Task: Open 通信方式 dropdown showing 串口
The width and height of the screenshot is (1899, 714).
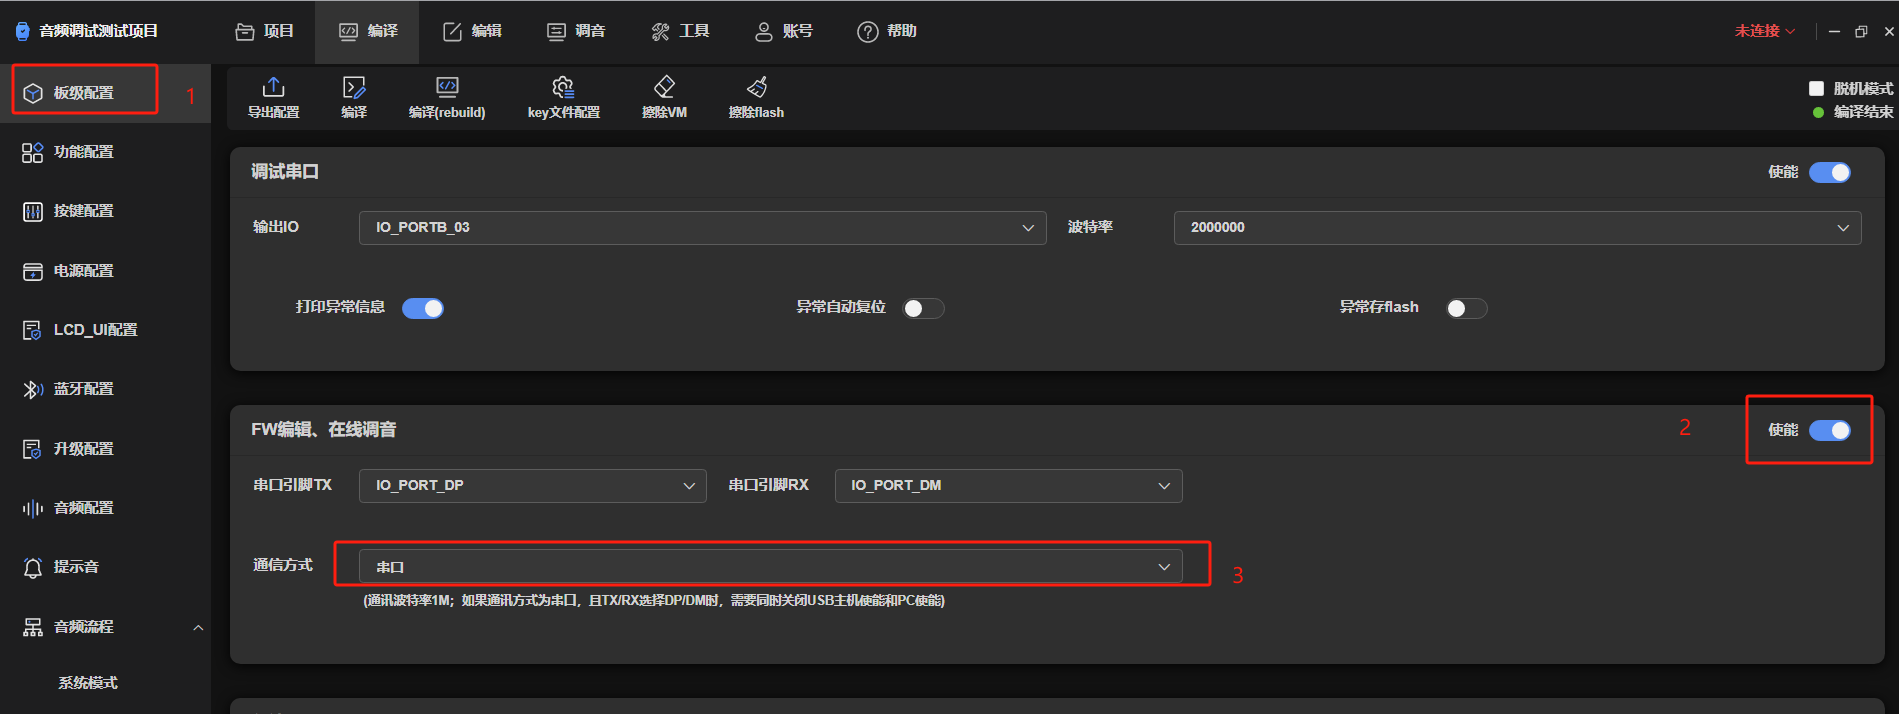Action: pyautogui.click(x=770, y=567)
